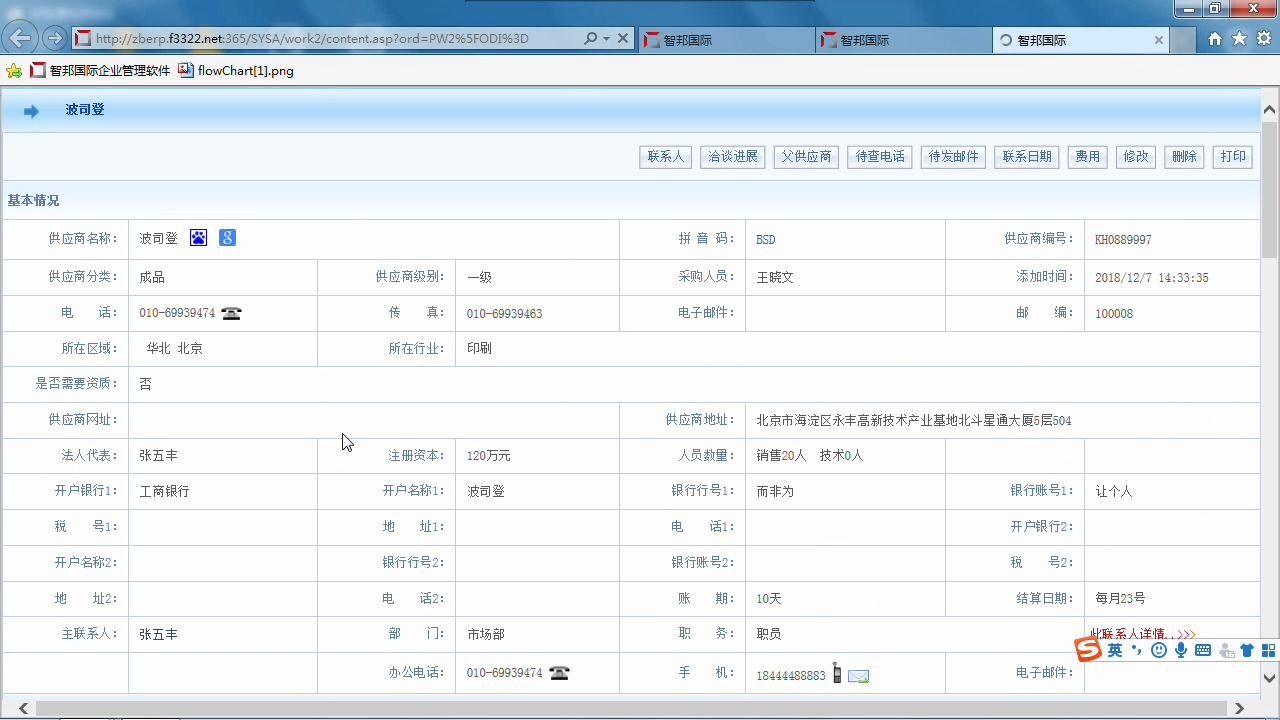Click the 修改 button

[x=1136, y=157]
